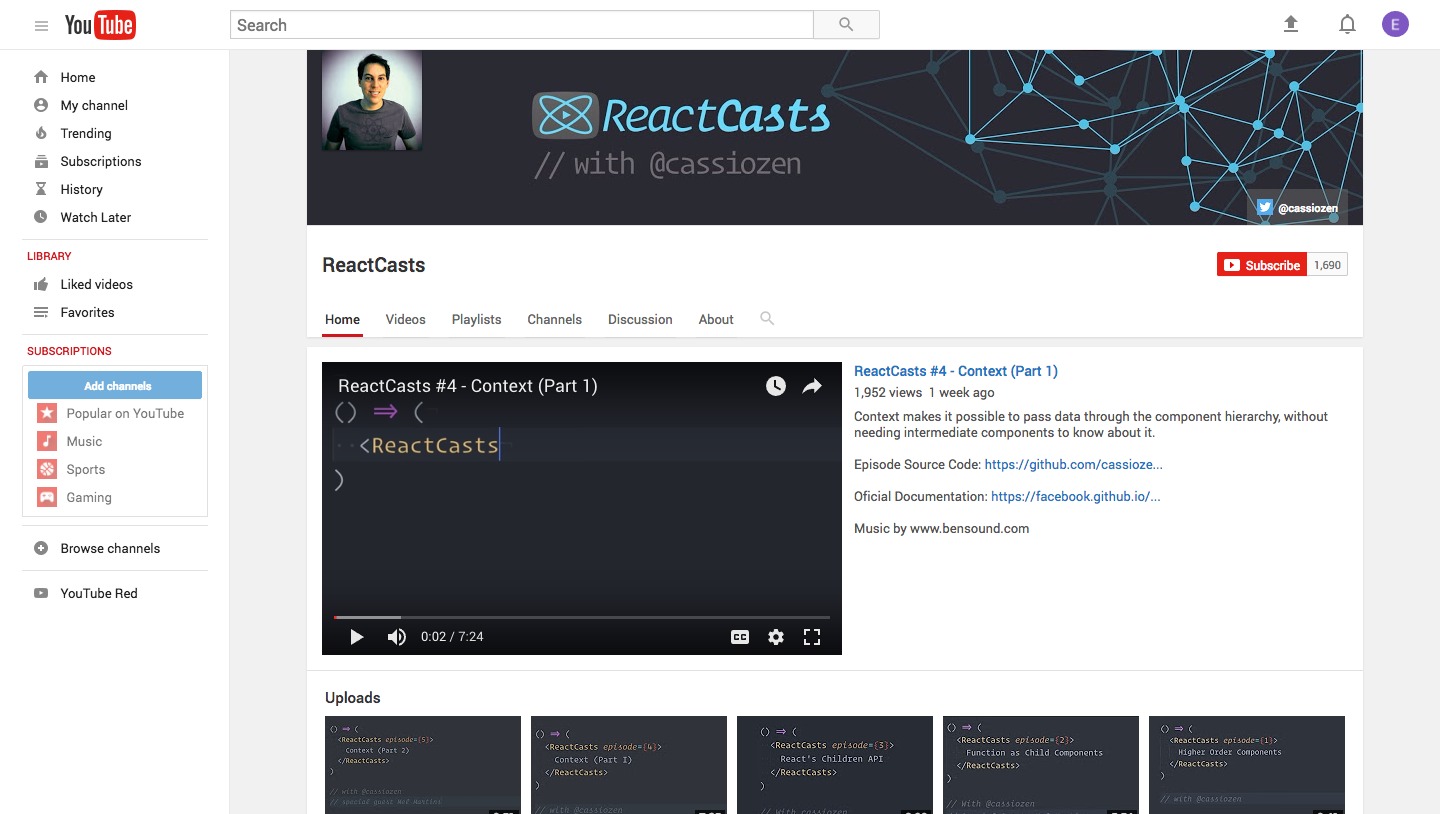Open YouTube notifications bell
The image size is (1440, 814).
tap(1346, 23)
